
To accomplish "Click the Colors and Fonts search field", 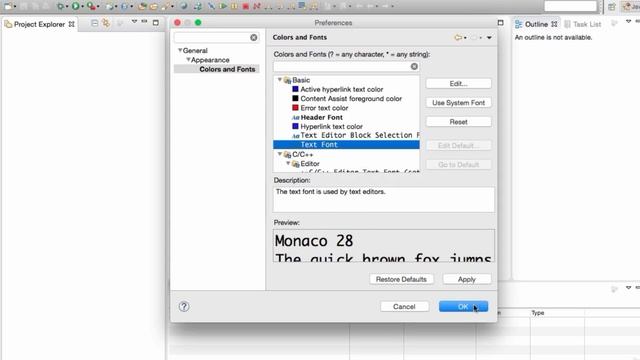I will click(343, 67).
